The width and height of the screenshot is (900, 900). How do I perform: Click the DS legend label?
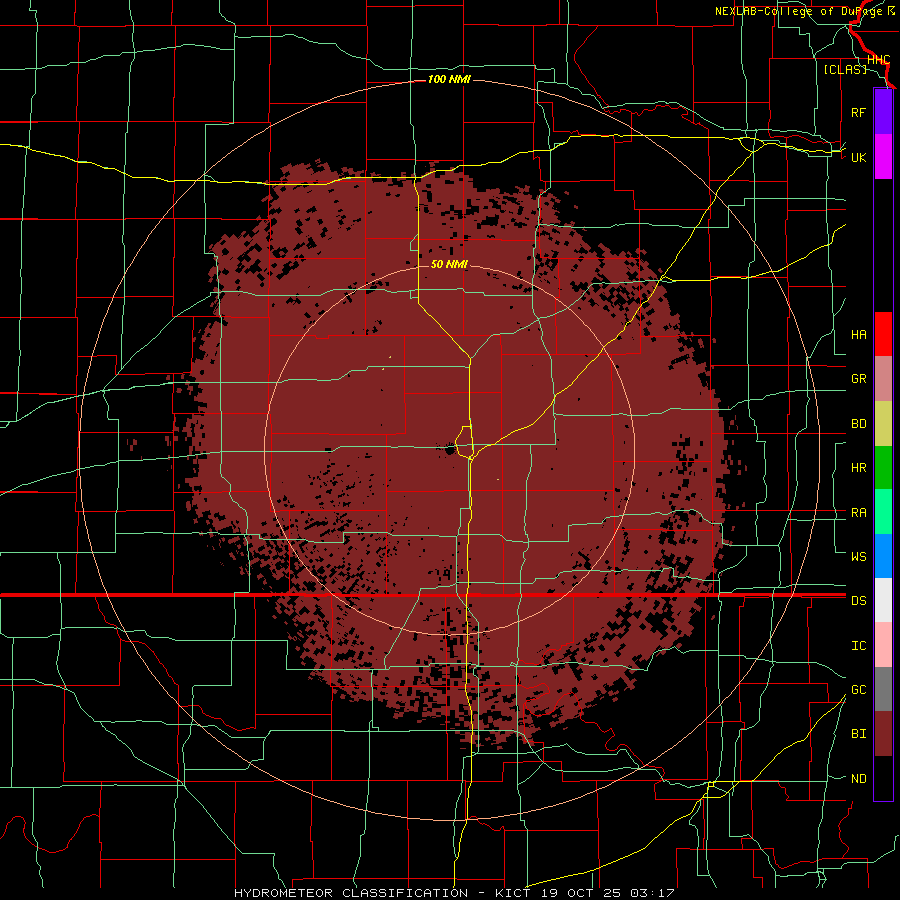(x=858, y=601)
